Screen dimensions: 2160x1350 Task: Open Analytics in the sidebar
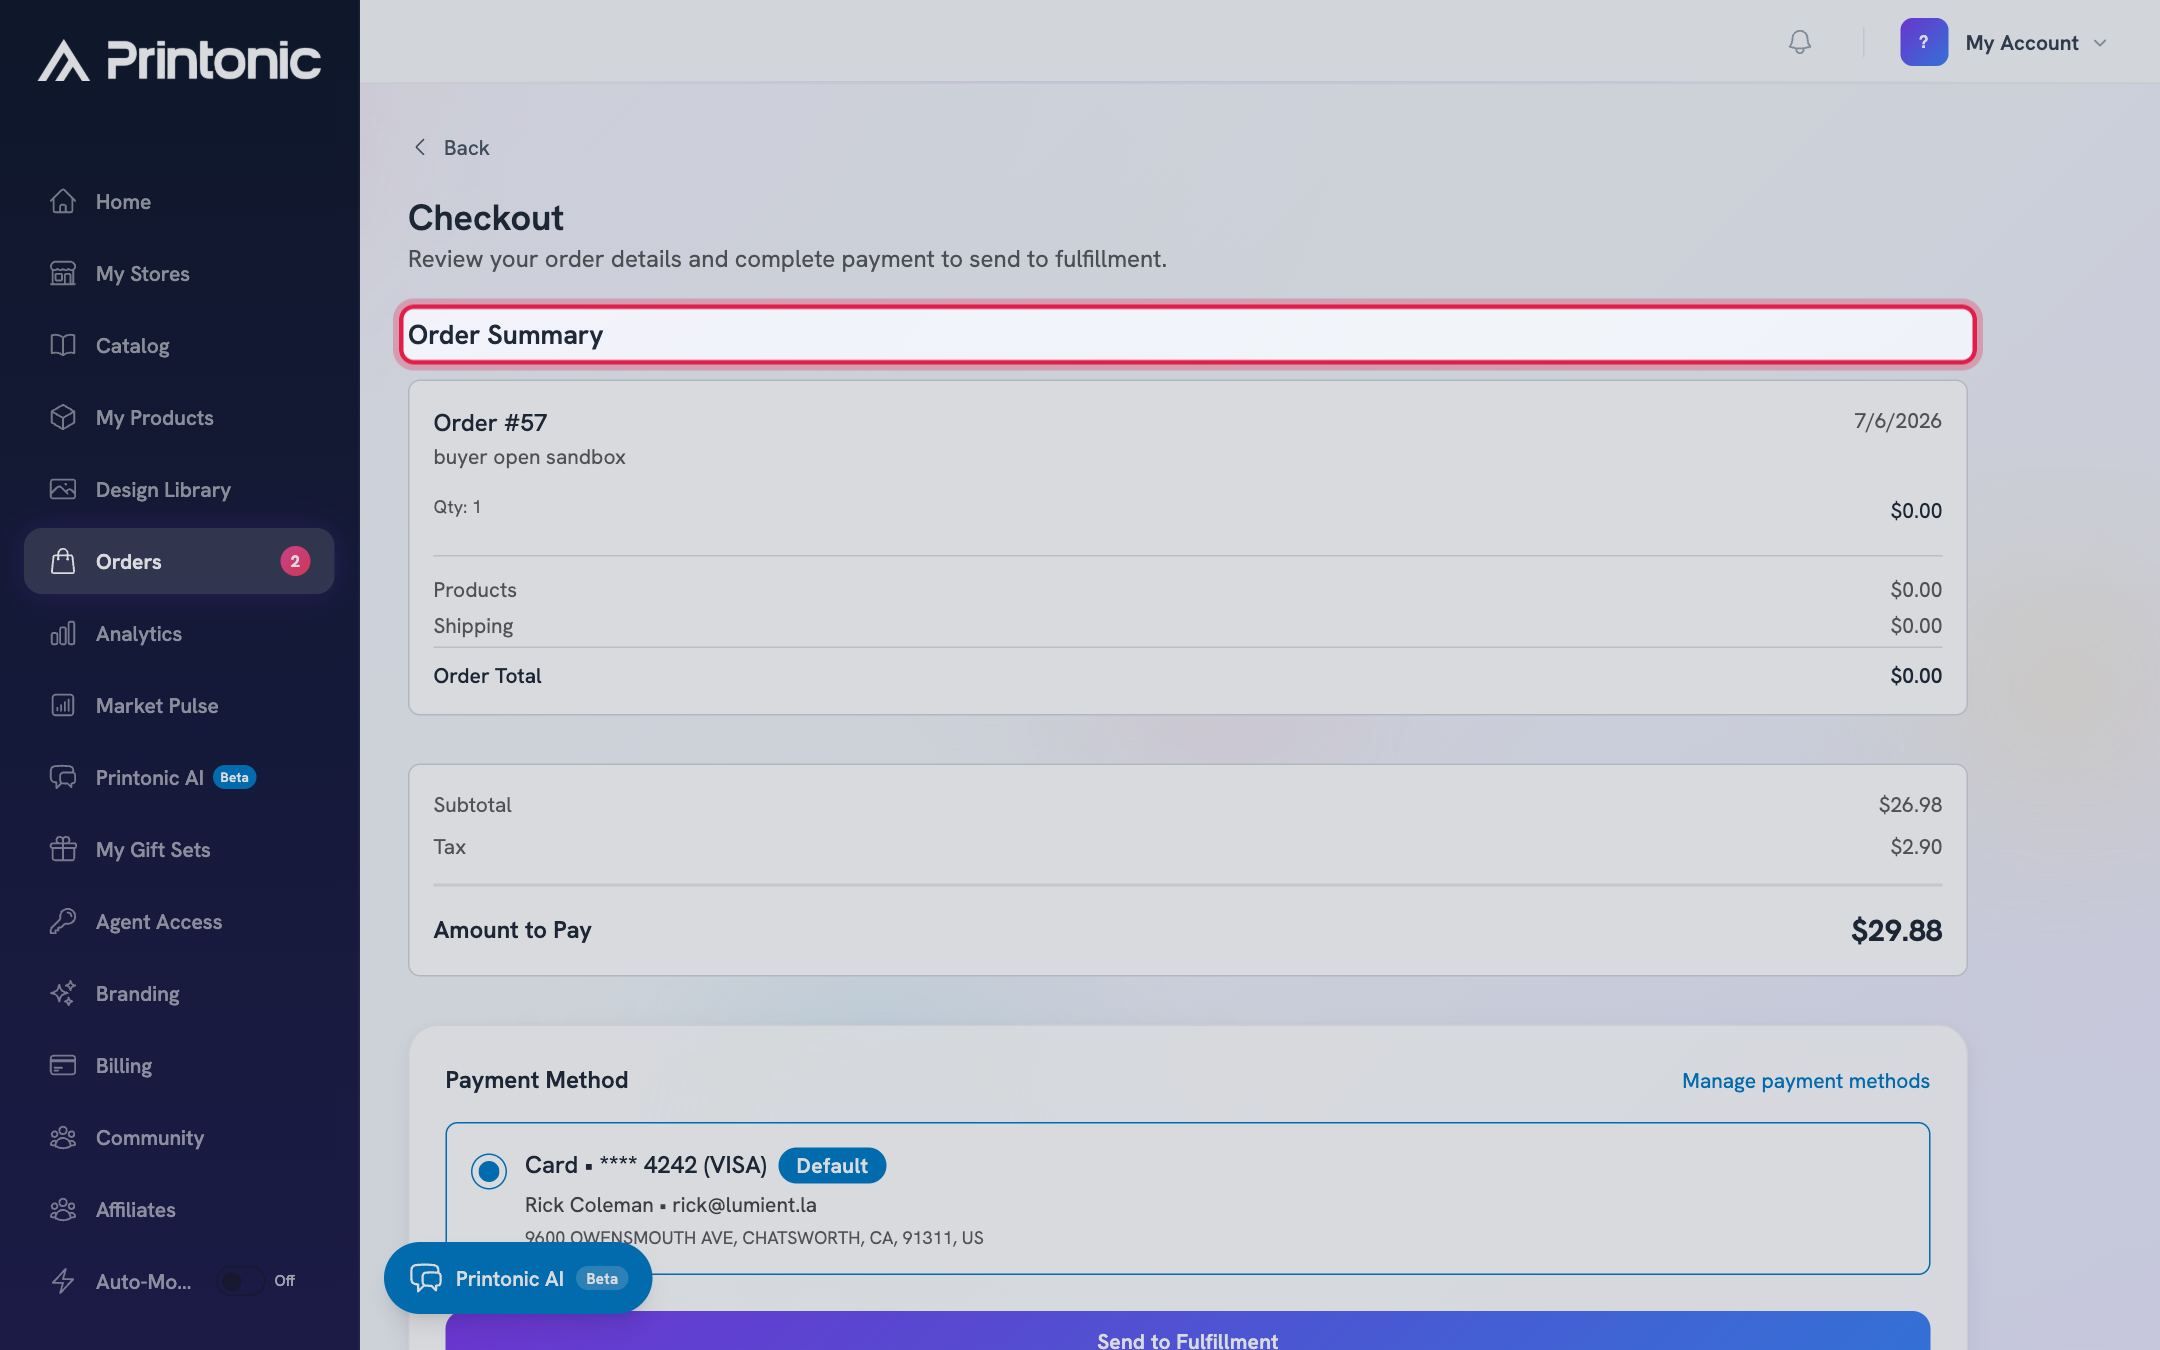coord(179,633)
